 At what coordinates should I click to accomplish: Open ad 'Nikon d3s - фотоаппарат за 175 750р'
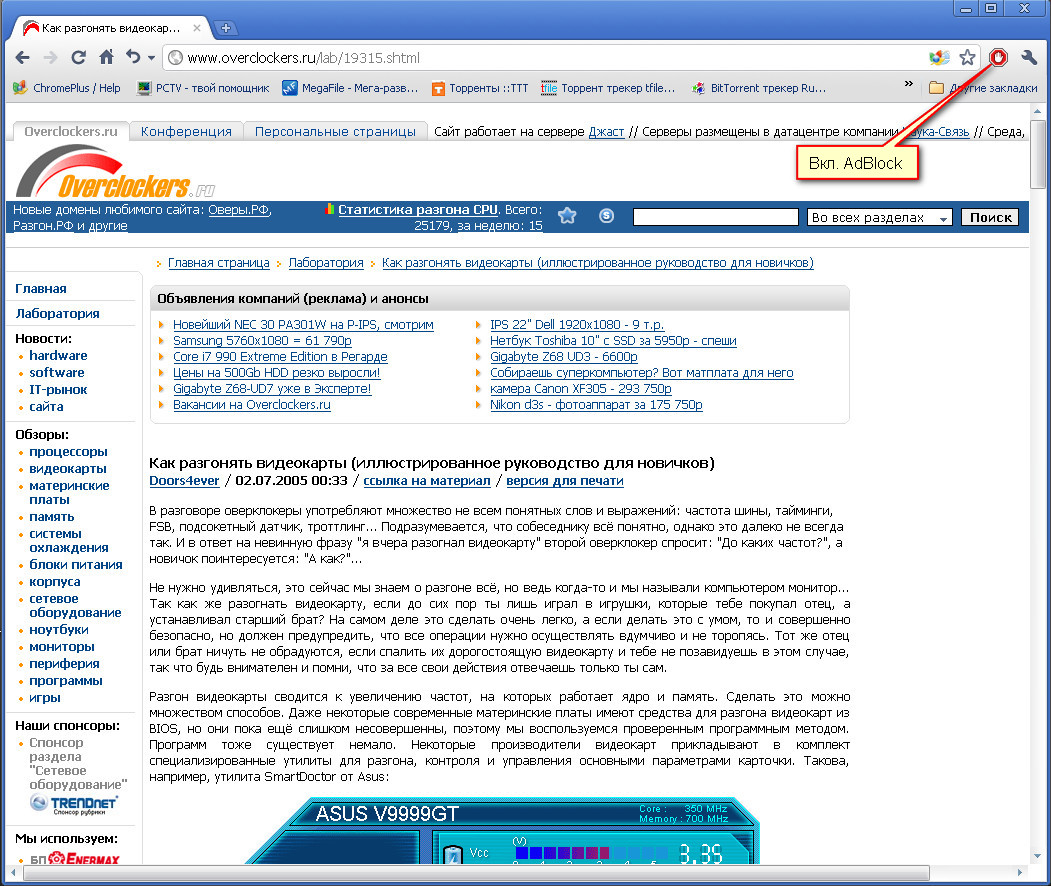click(596, 405)
